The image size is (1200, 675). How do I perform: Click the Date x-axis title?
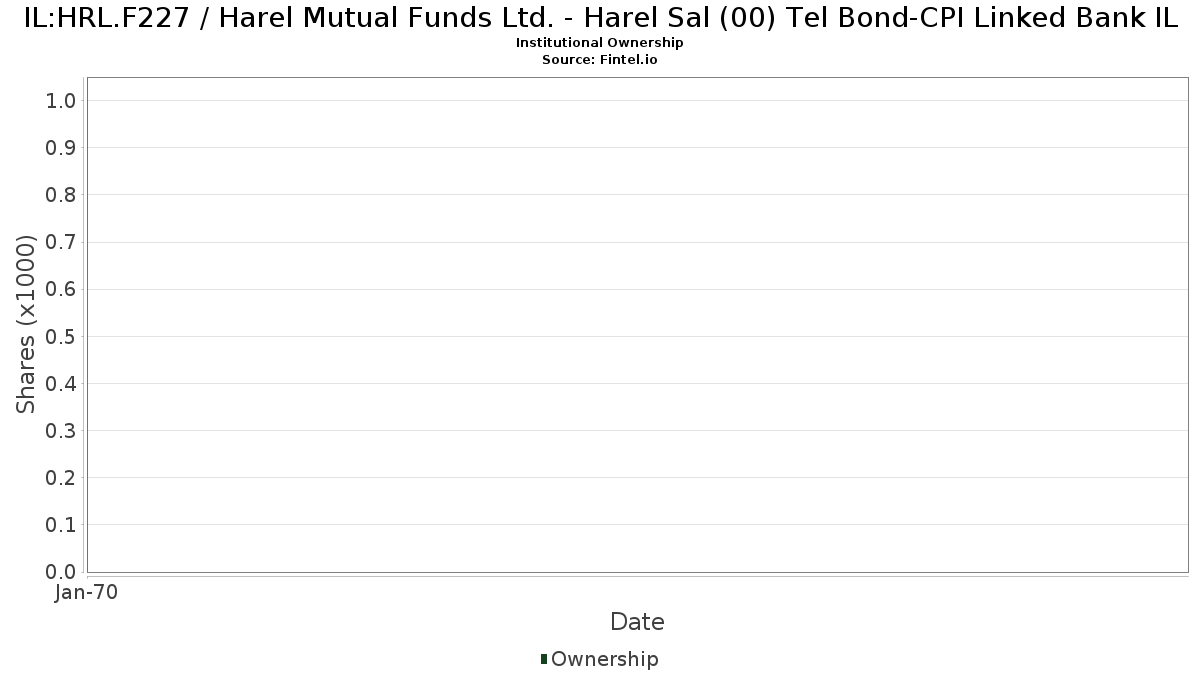pos(637,622)
